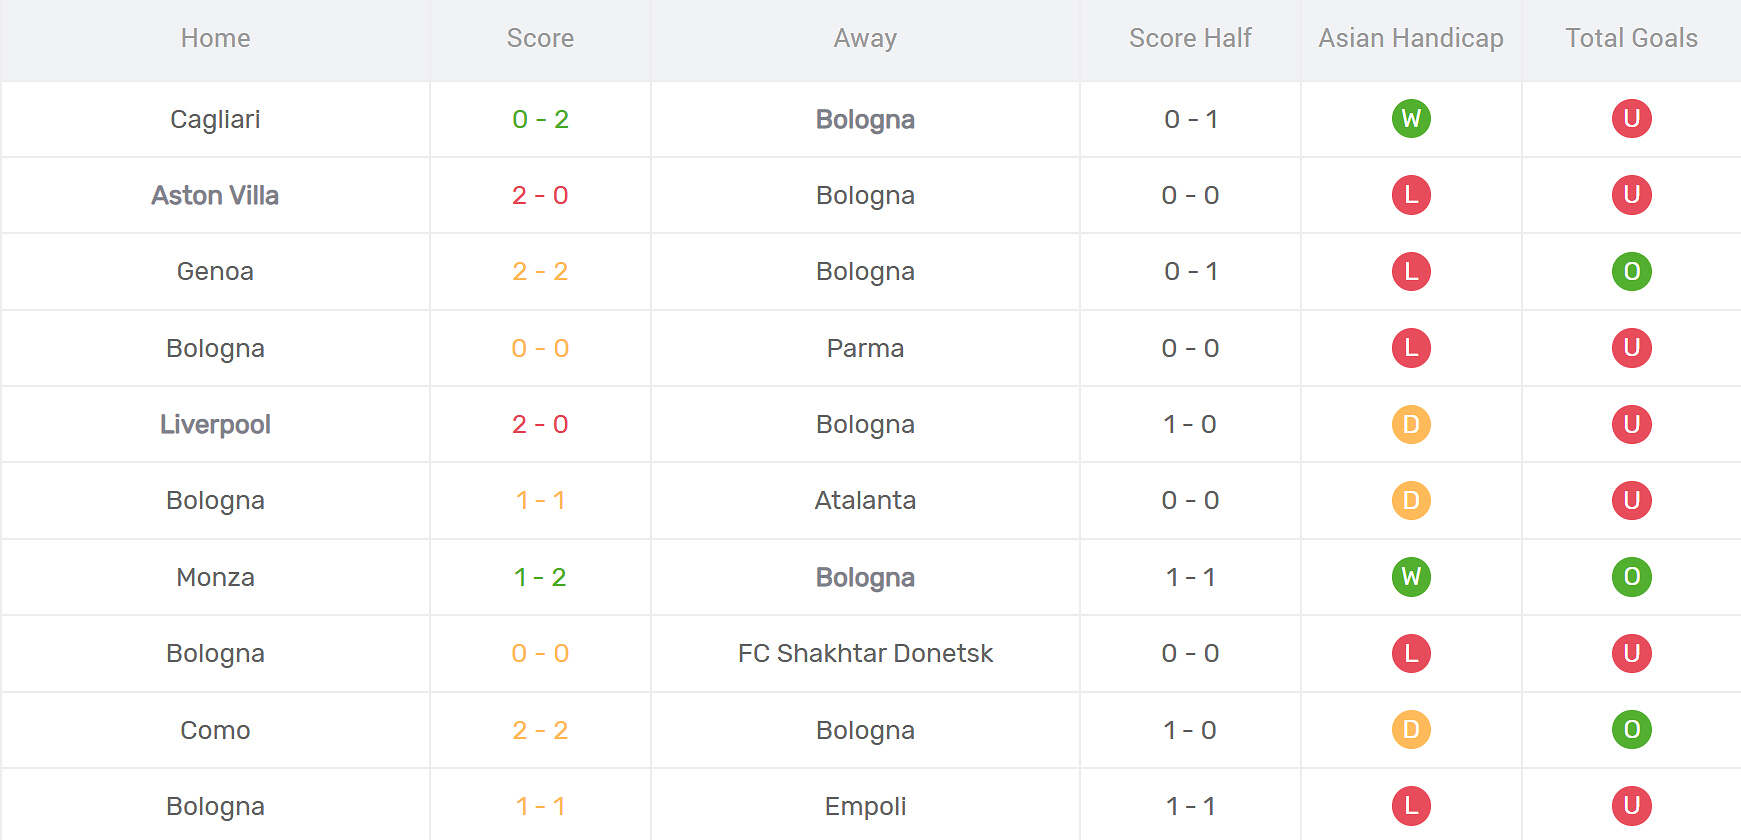This screenshot has width=1741, height=840.
Task: Click green O total goals badge in Monza row
Action: pos(1631,577)
